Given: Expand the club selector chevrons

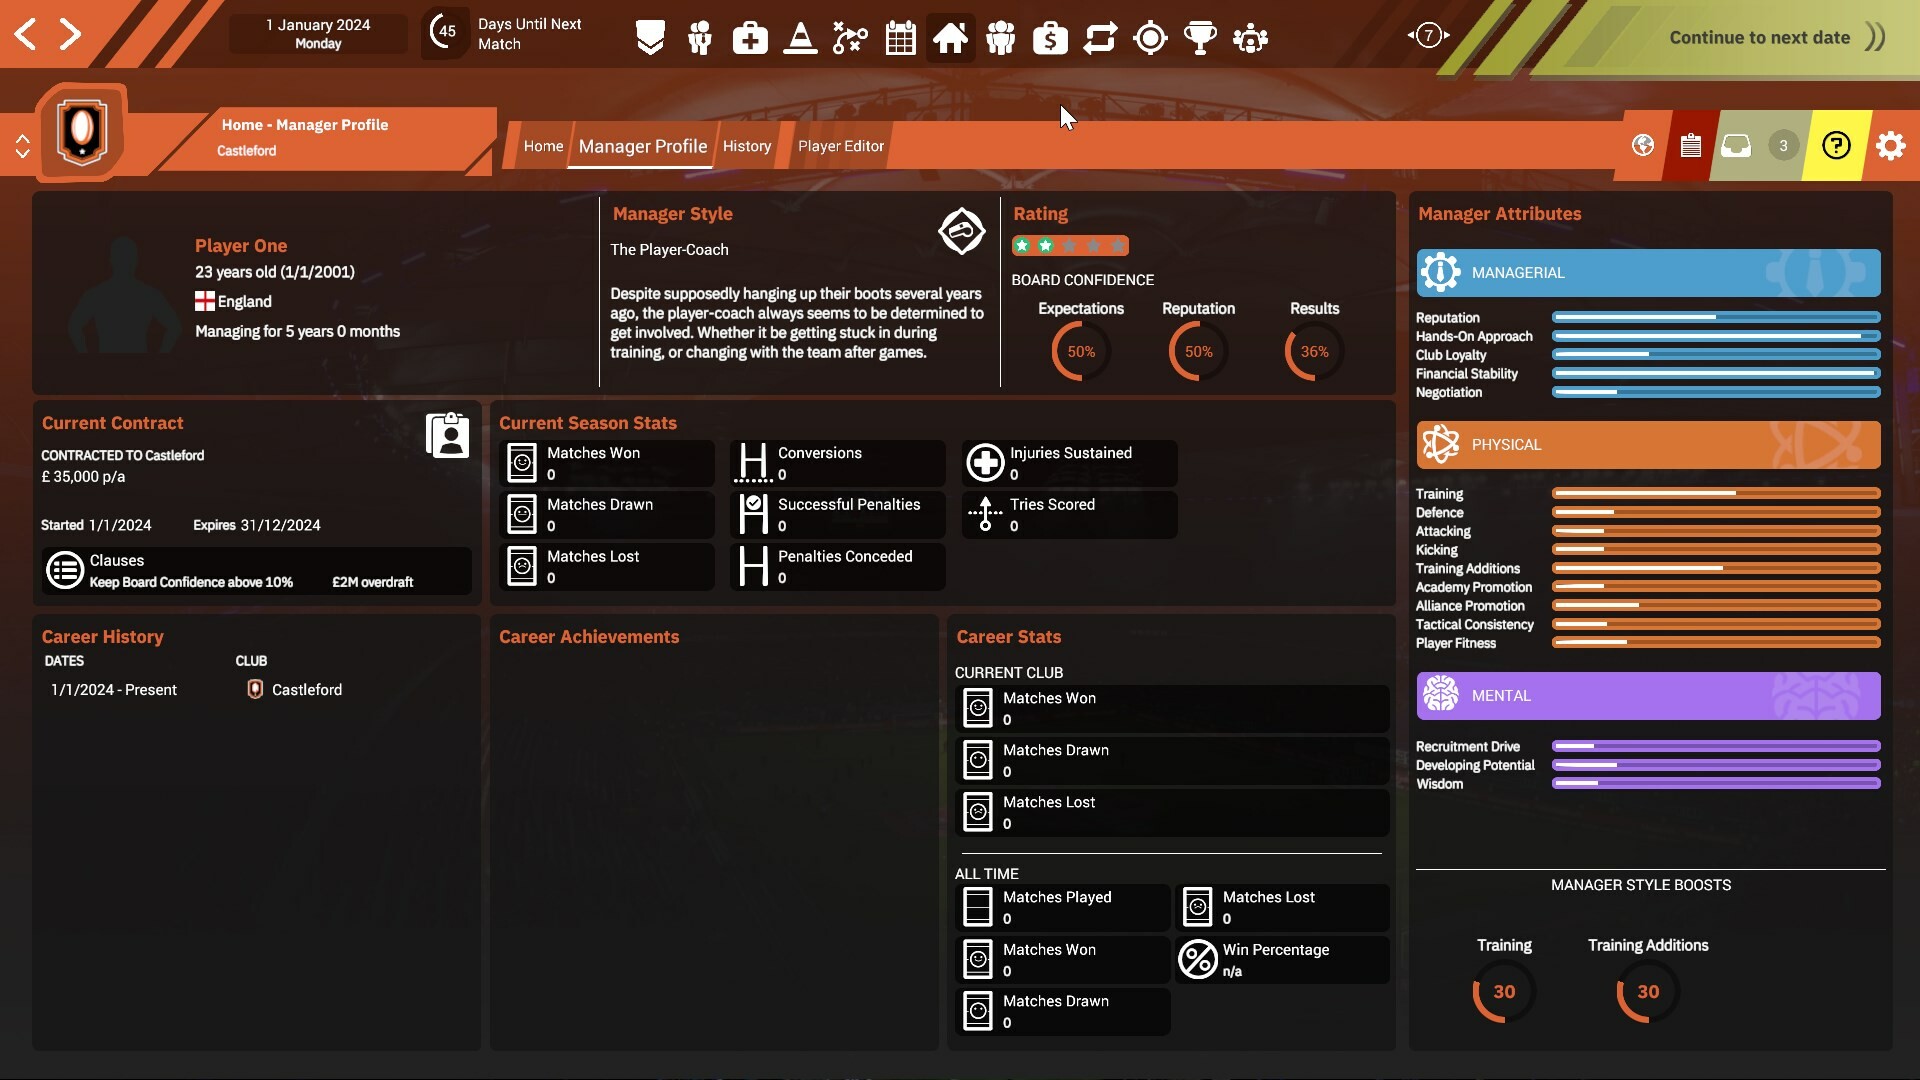Looking at the screenshot, I should click(22, 145).
